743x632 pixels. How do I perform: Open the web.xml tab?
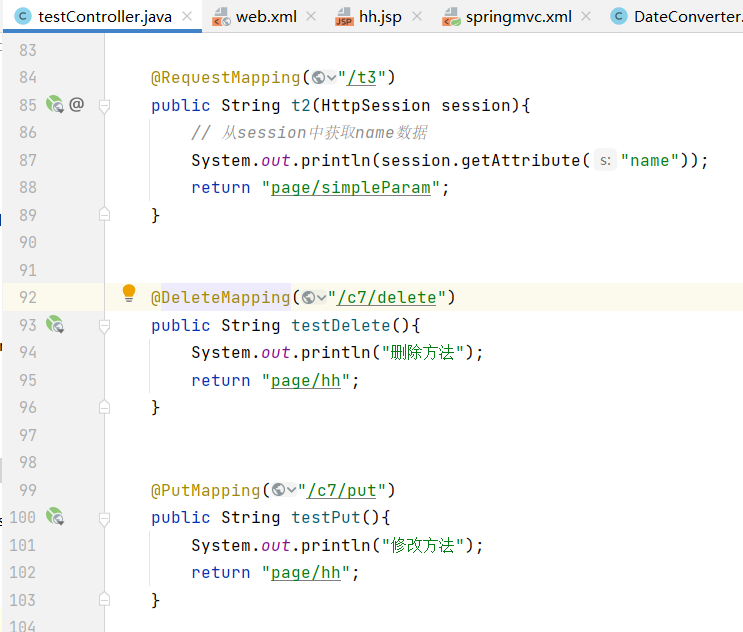tap(266, 17)
